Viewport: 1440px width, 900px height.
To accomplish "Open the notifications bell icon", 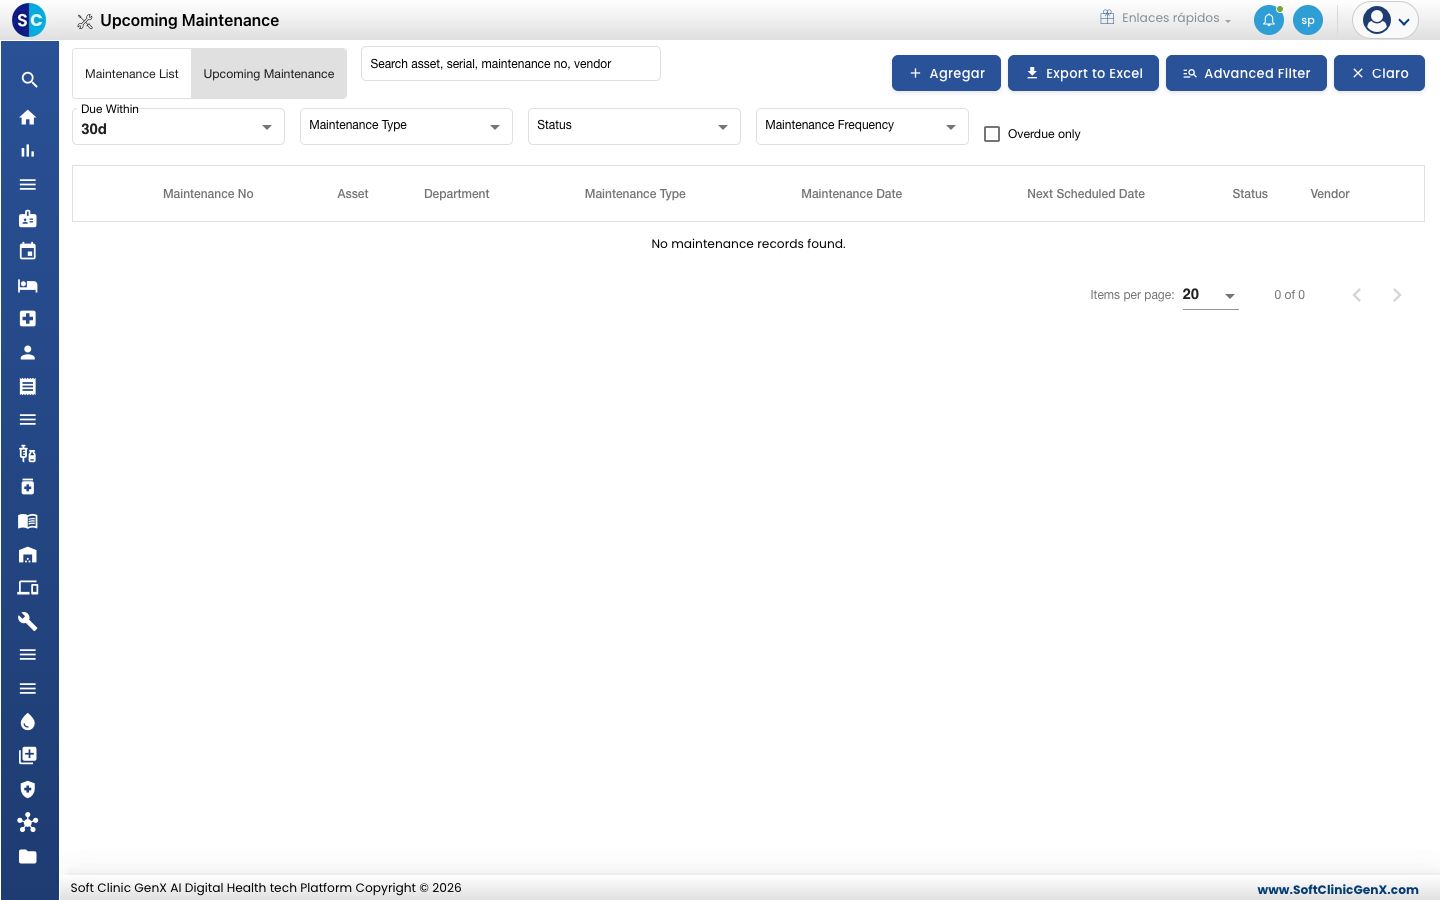I will pyautogui.click(x=1269, y=20).
